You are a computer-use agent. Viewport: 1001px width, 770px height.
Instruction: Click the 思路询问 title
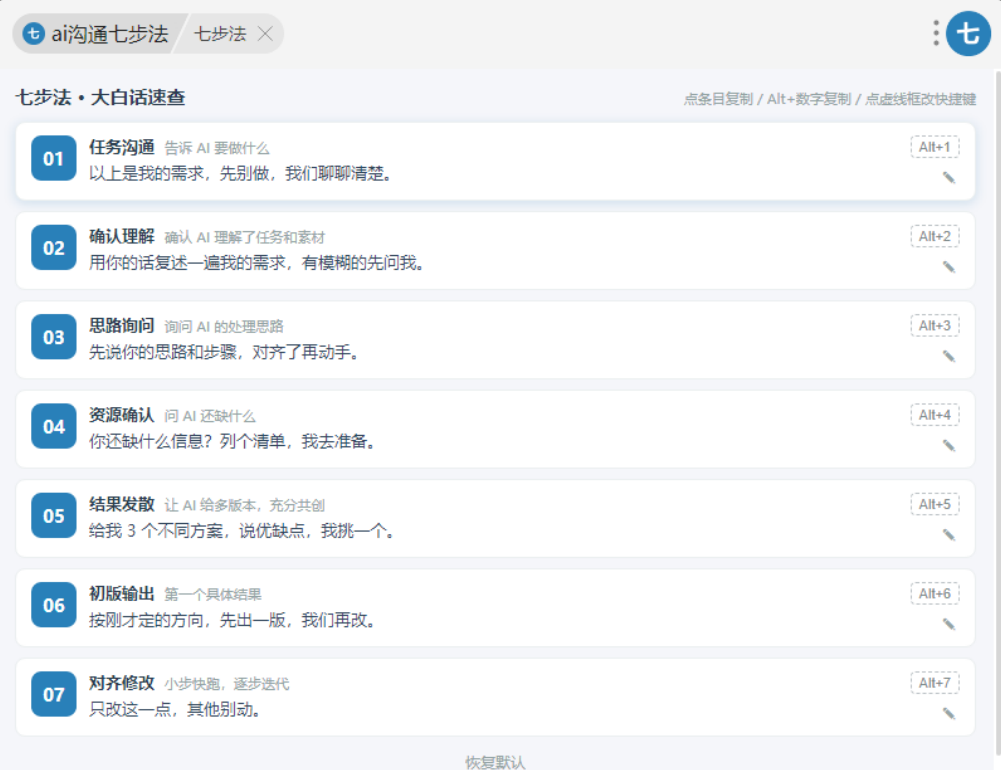[121, 326]
